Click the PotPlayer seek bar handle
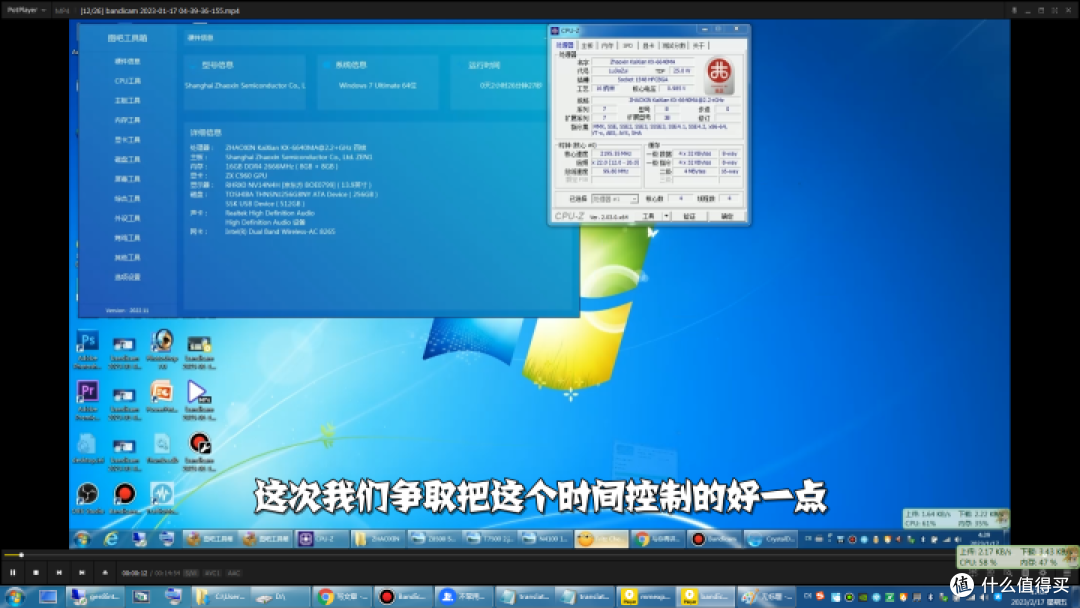 (x=21, y=555)
